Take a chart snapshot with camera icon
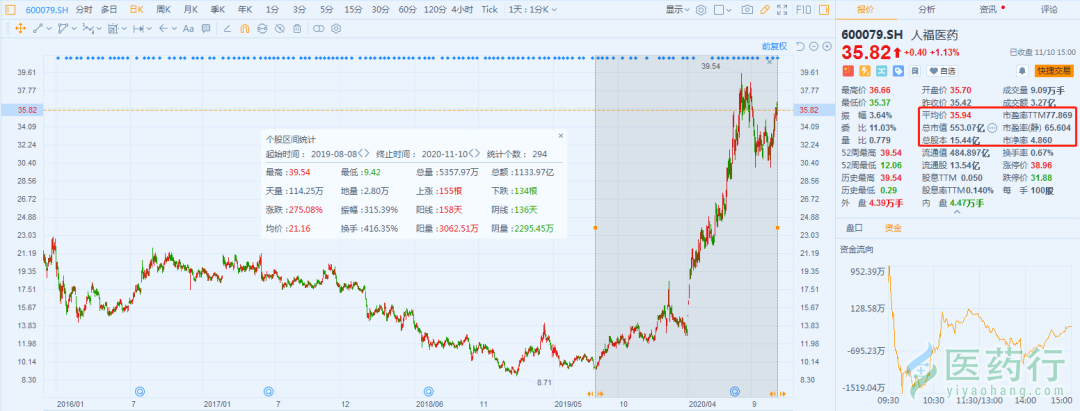 click(x=747, y=10)
